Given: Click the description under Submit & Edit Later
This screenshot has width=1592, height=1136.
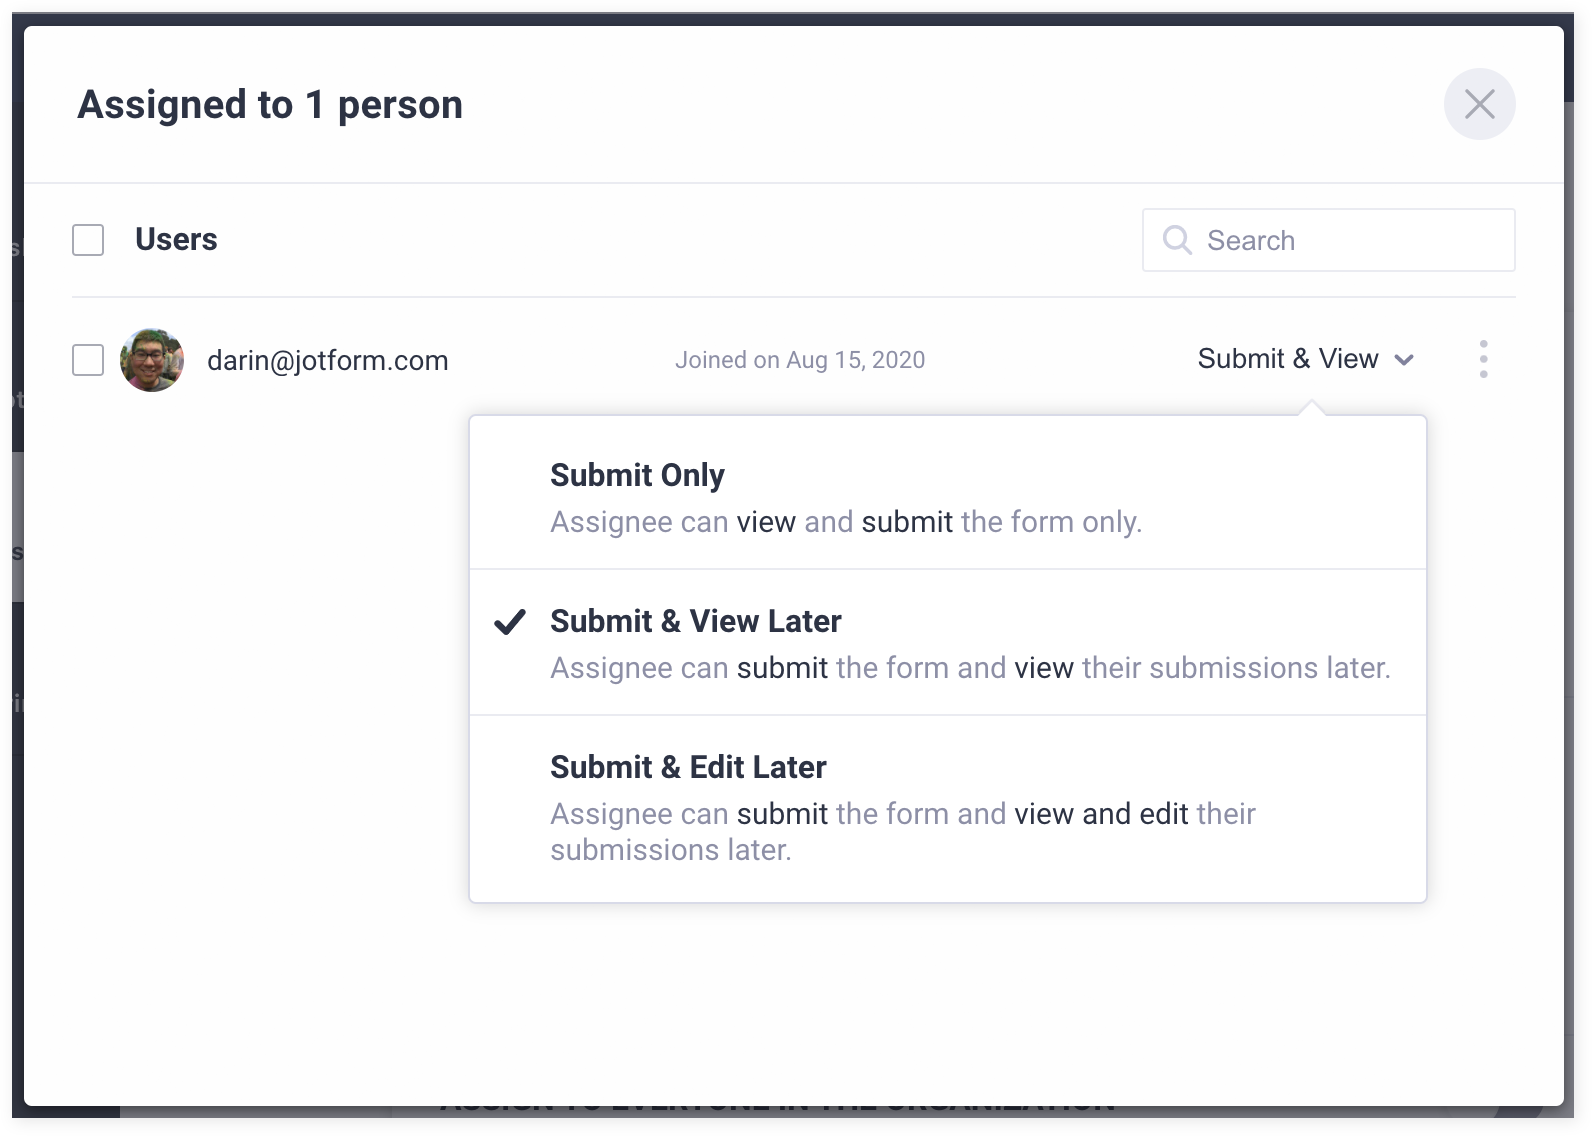Looking at the screenshot, I should click(x=902, y=831).
